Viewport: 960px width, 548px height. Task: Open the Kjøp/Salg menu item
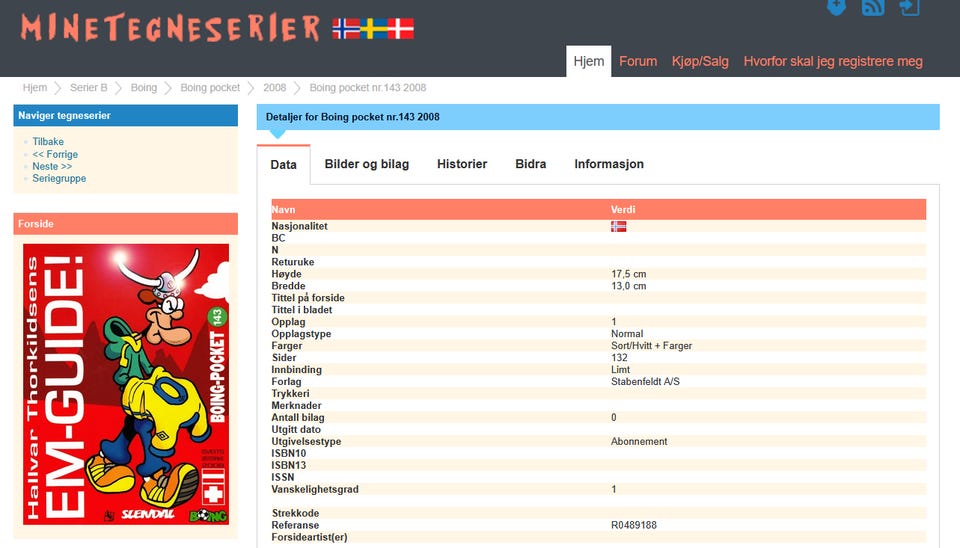tap(700, 61)
